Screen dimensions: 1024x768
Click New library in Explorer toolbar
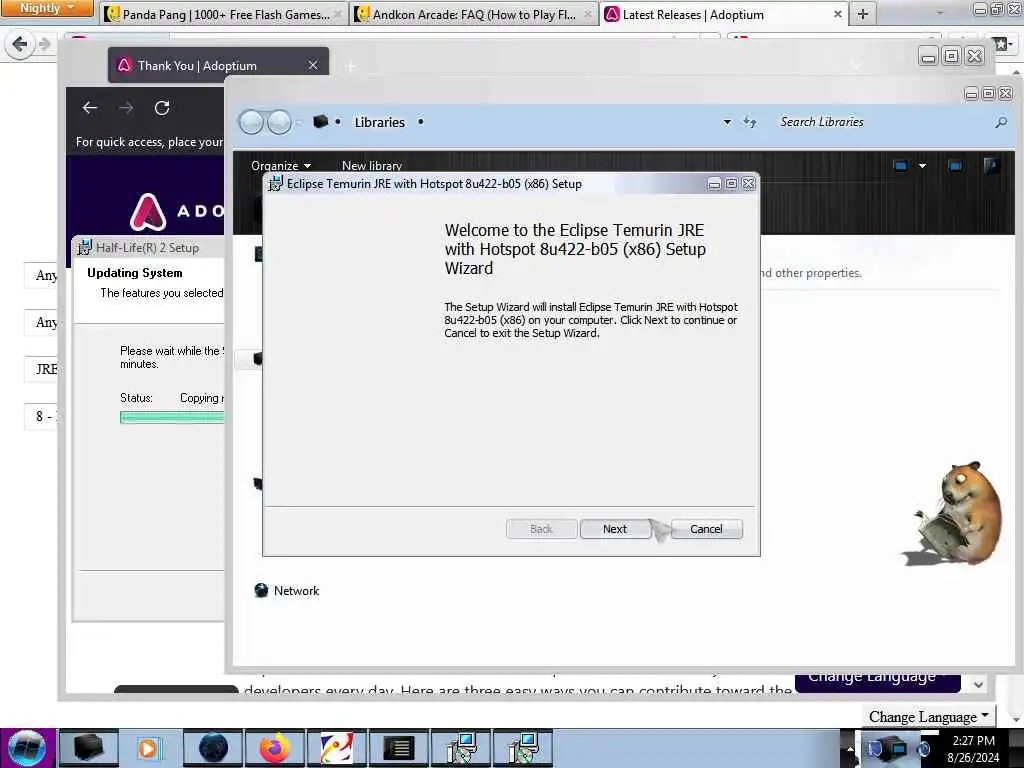click(372, 166)
